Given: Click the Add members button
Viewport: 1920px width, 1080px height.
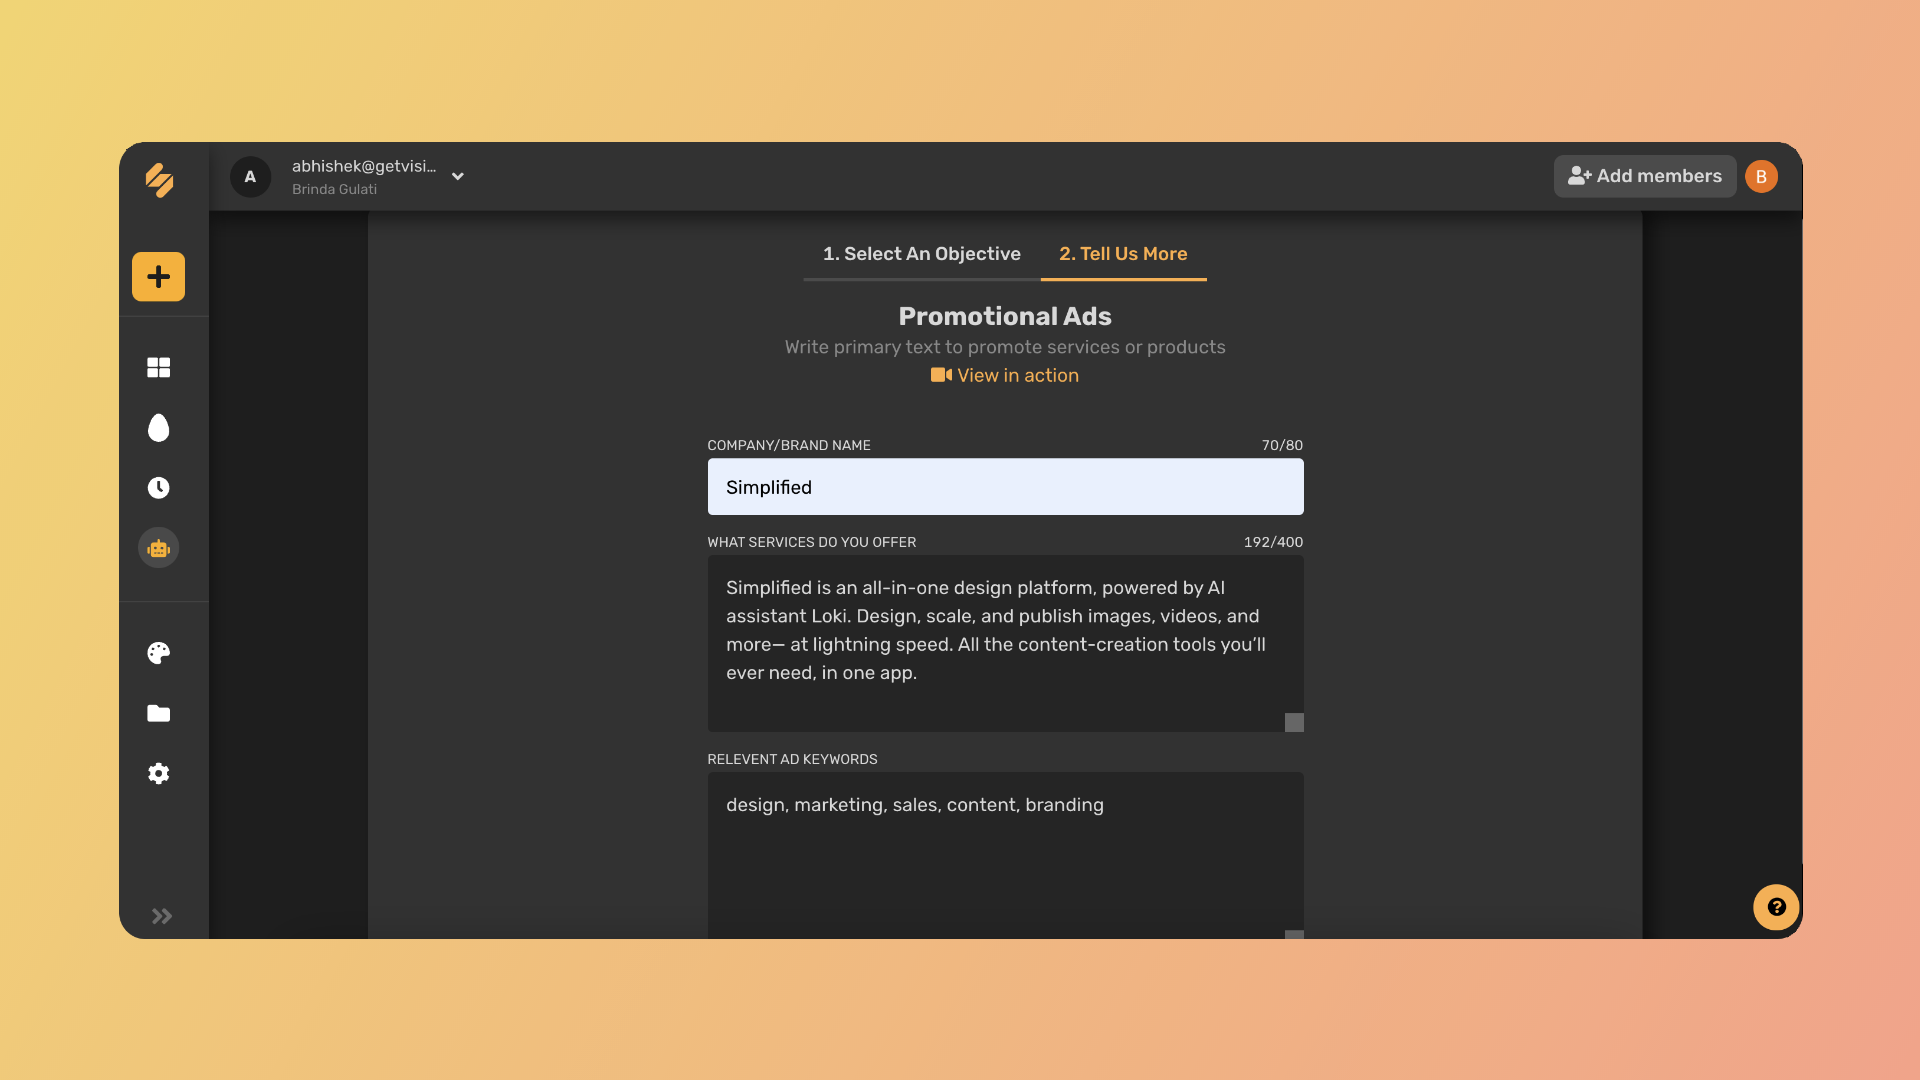Looking at the screenshot, I should coord(1645,176).
